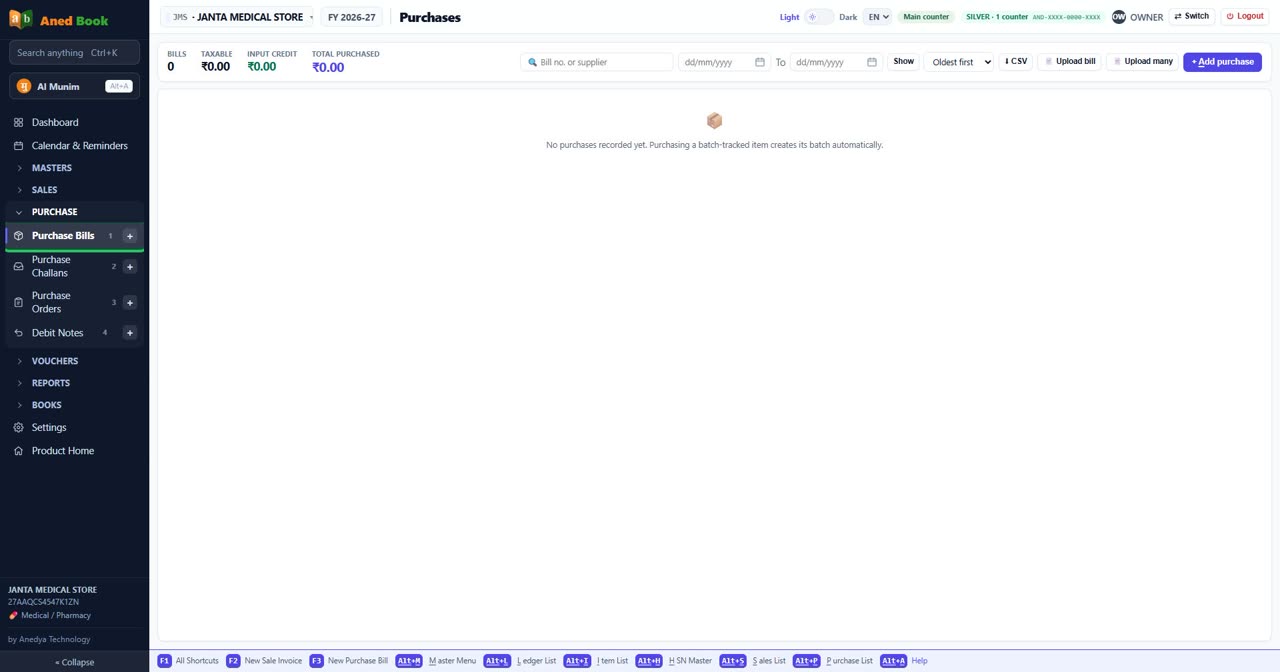Viewport: 1280px width, 672px height.
Task: Click the Aned Book logo icon
Action: pyautogui.click(x=21, y=20)
